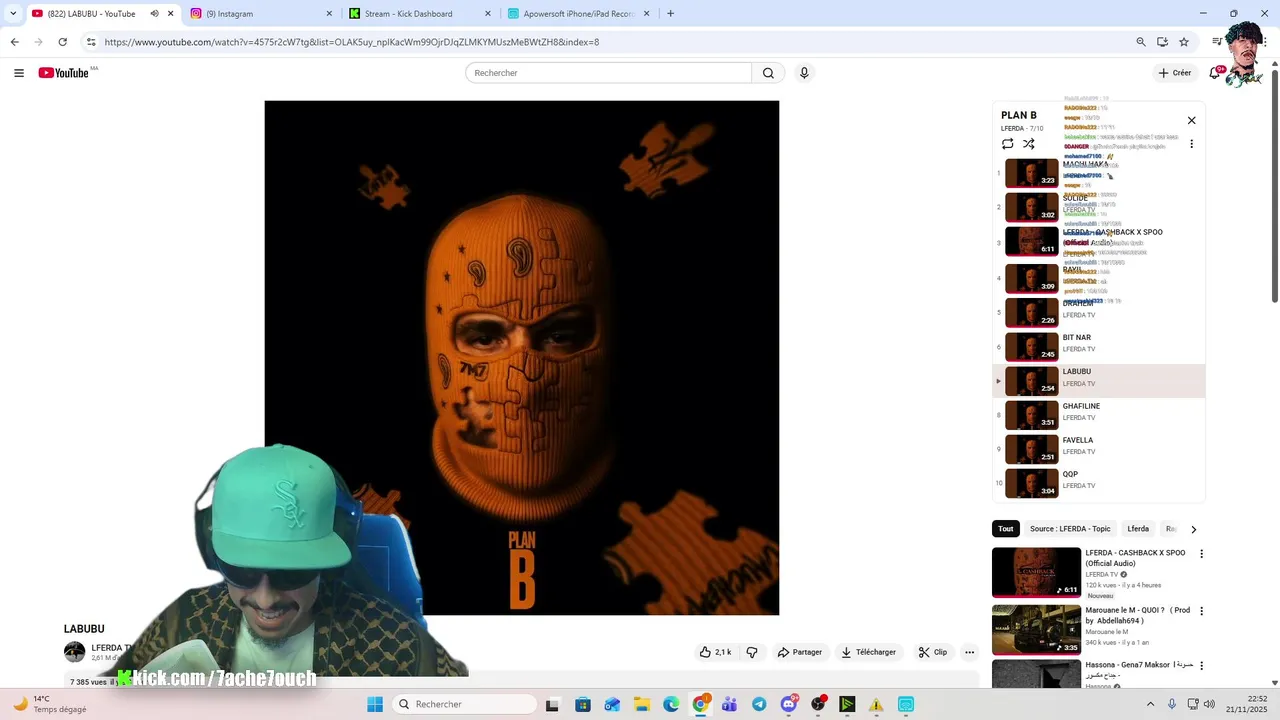The height and width of the screenshot is (720, 1280).
Task: Open File Explorer from taskbar
Action: pyautogui.click(x=642, y=704)
